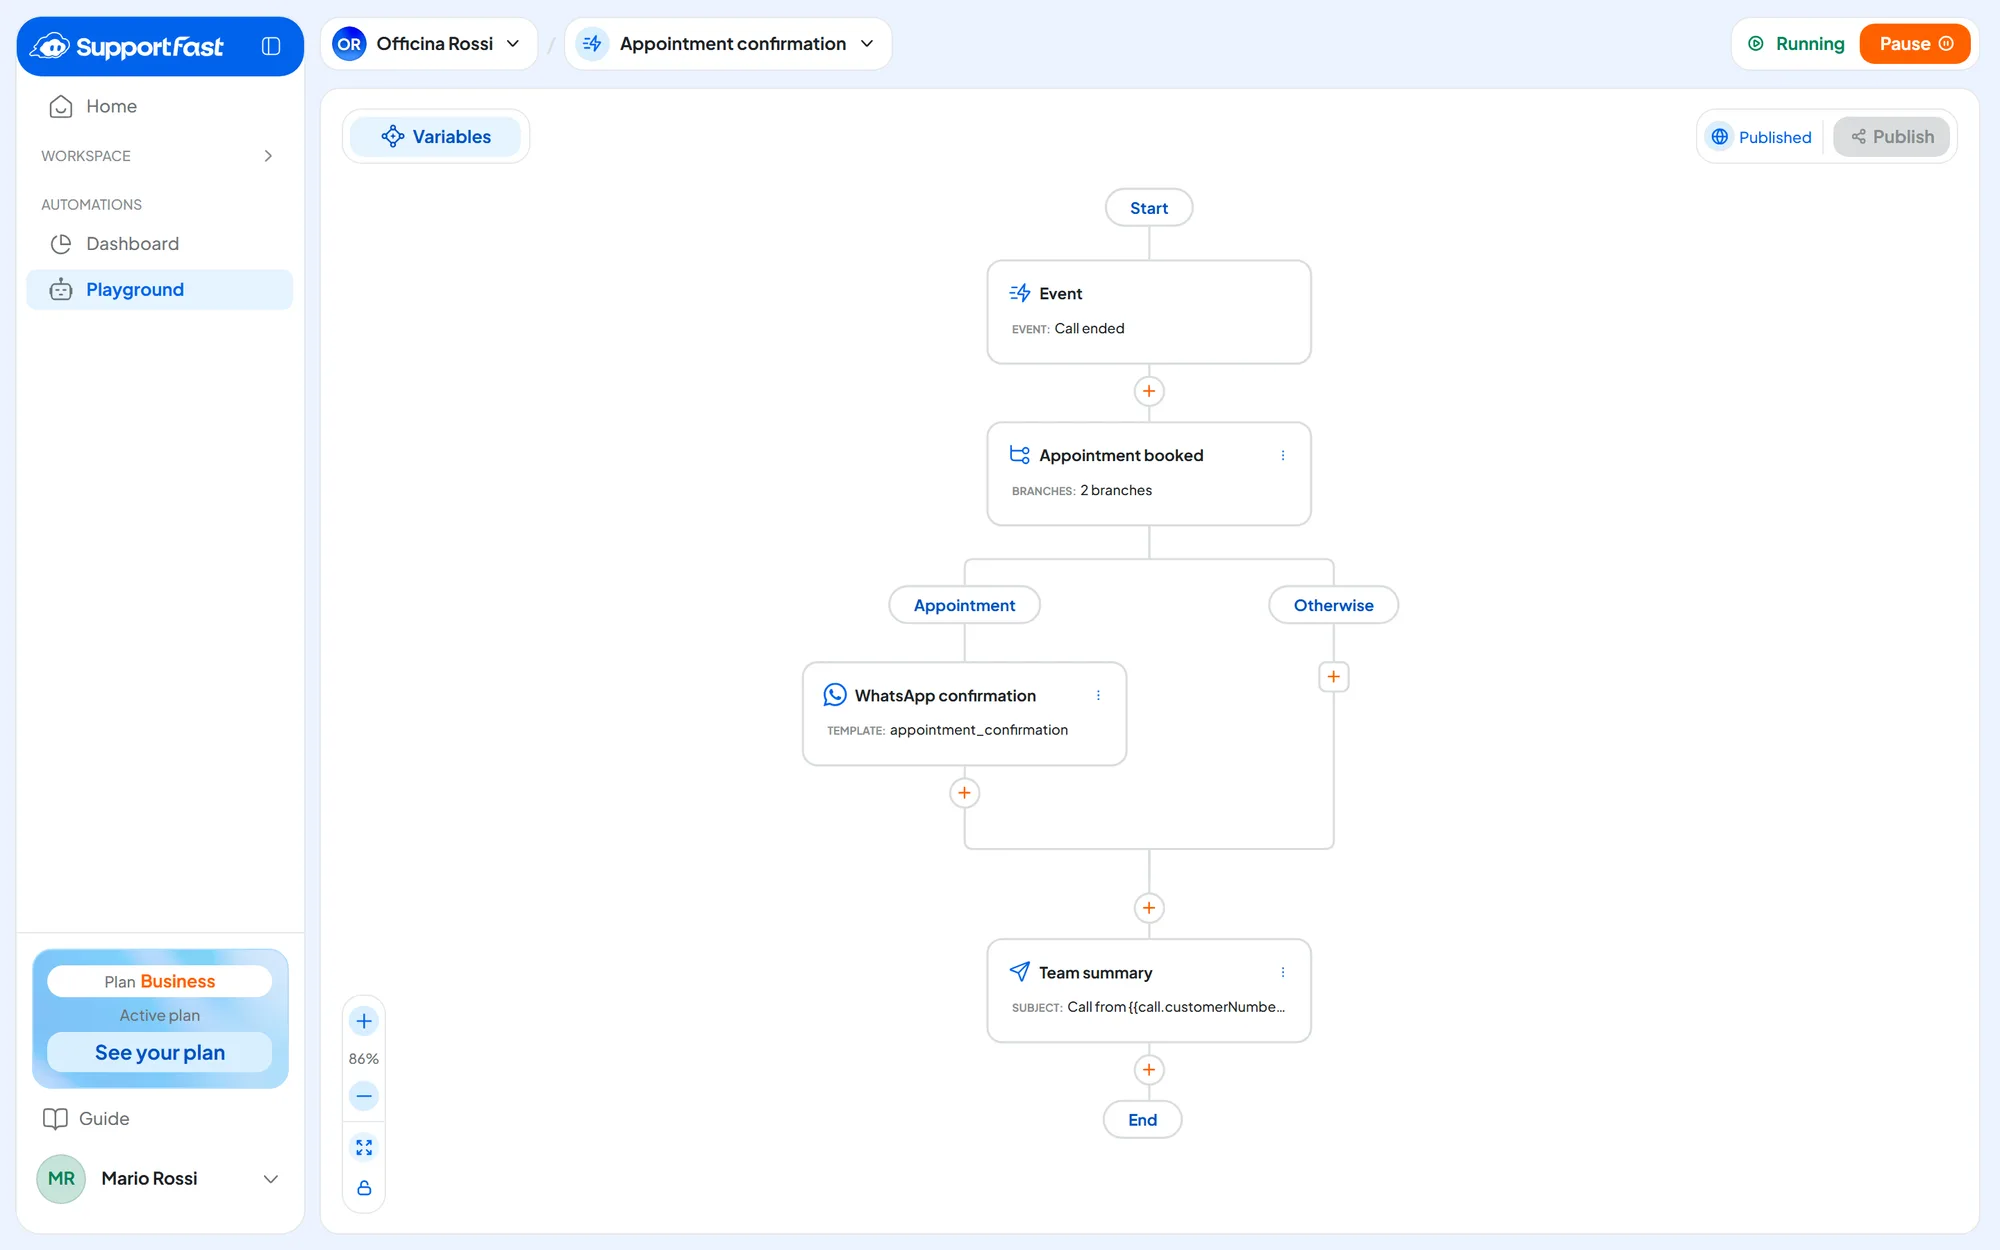The width and height of the screenshot is (2000, 1250).
Task: Click the Event lightning icon
Action: click(x=1020, y=293)
